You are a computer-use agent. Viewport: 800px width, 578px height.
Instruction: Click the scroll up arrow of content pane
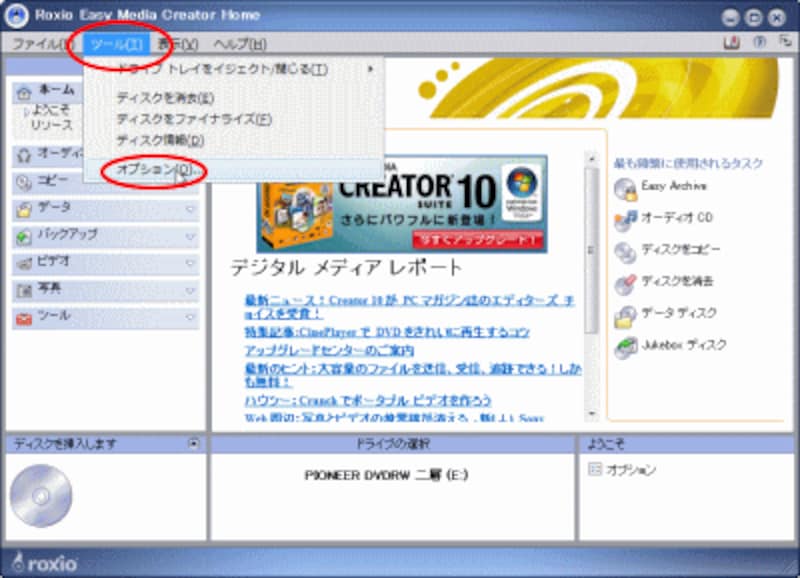click(x=592, y=159)
